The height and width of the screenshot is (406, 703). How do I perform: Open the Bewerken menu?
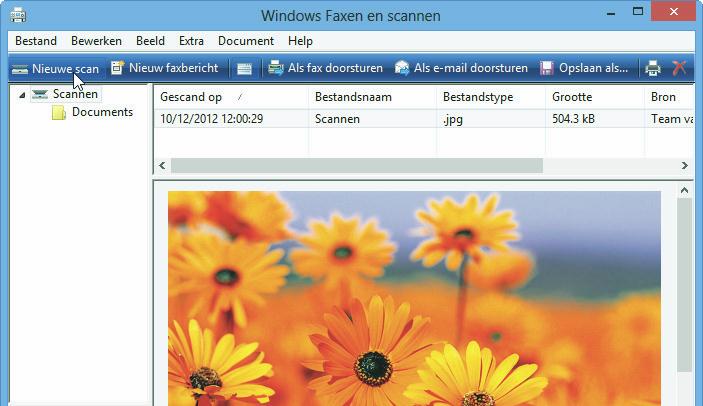pos(96,41)
